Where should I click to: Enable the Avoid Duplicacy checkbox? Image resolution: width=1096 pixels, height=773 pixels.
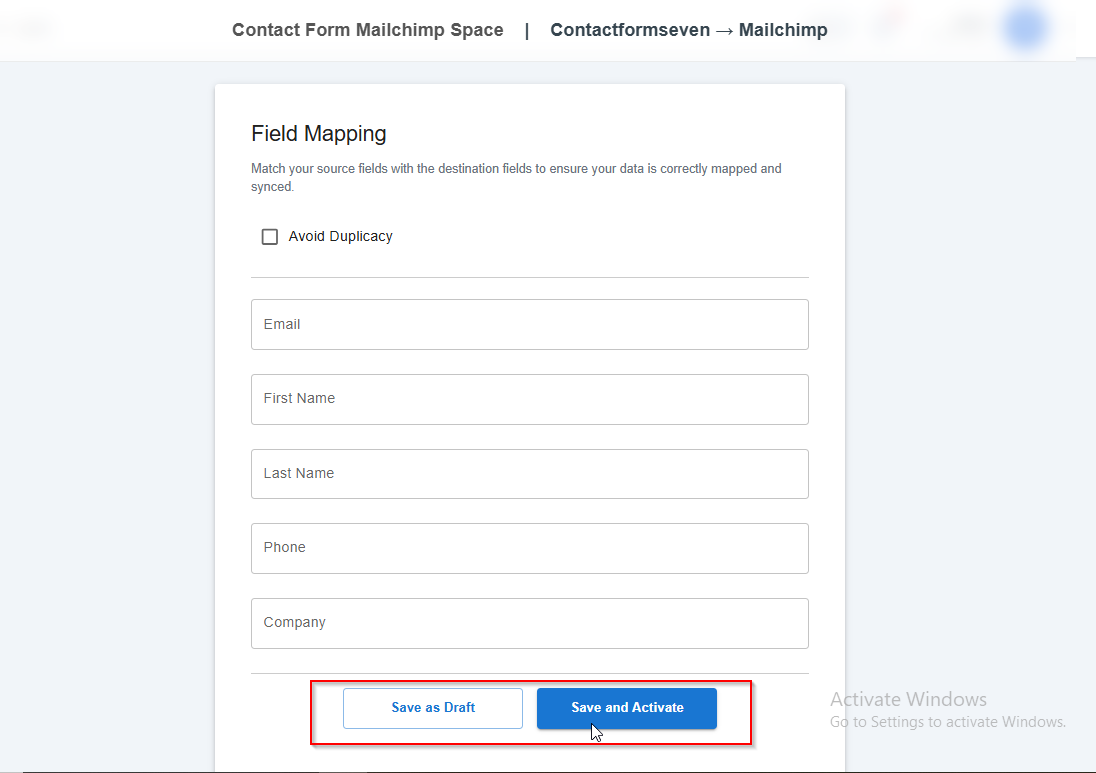click(269, 237)
